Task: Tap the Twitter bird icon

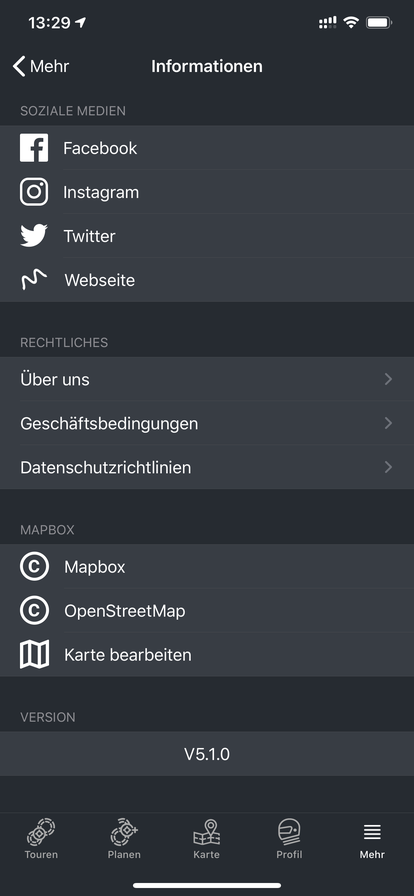Action: pyautogui.click(x=34, y=236)
